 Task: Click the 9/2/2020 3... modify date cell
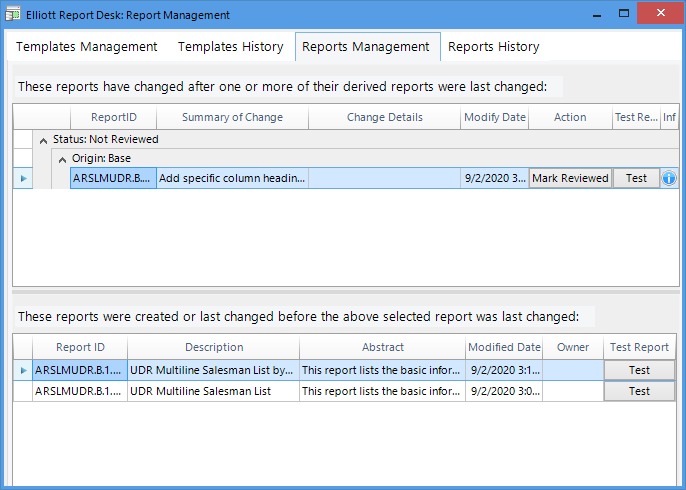[495, 178]
